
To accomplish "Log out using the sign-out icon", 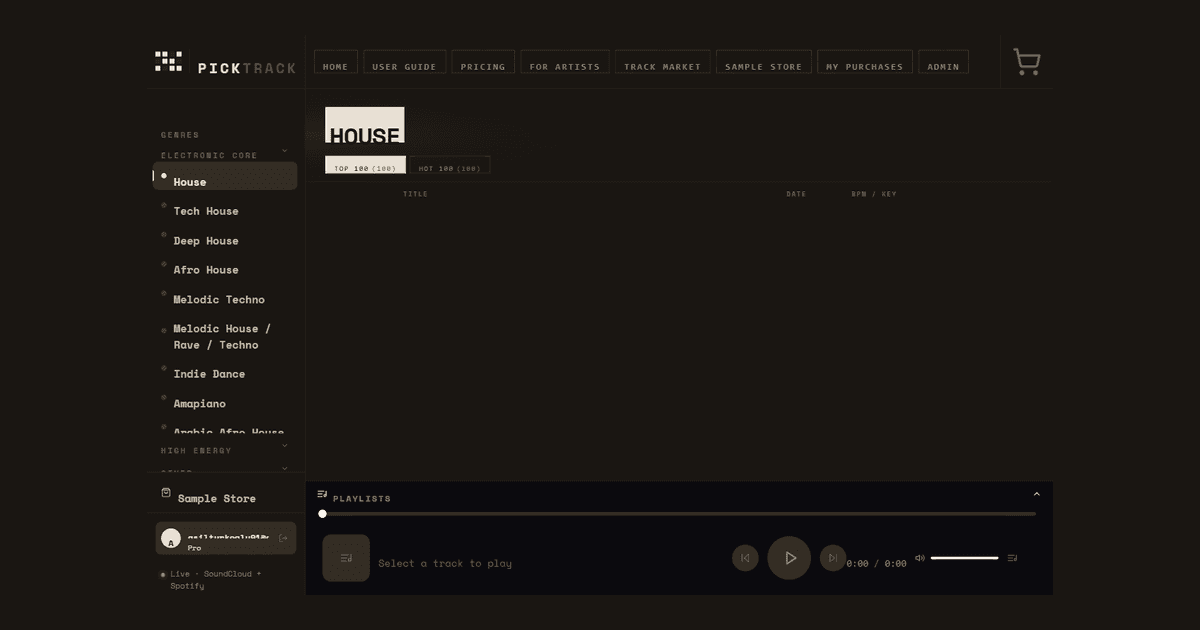I will point(283,538).
